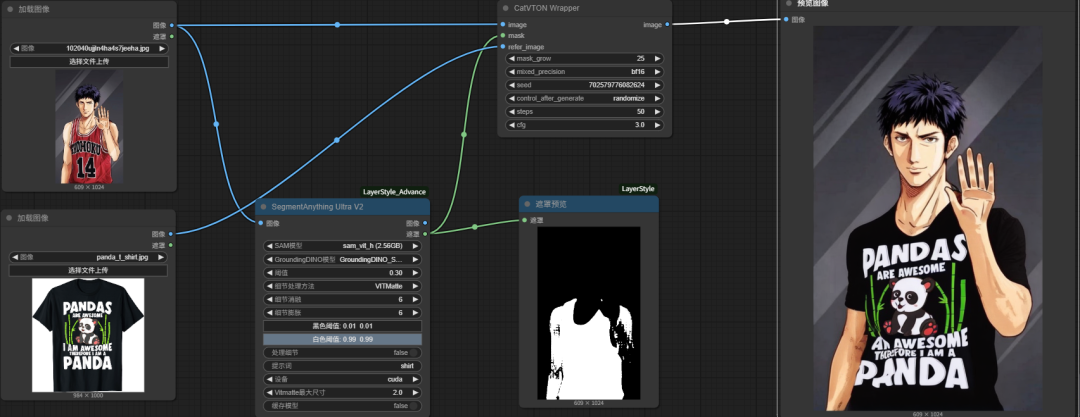Click the panda t-shirt thumbnail in 加载图像
The image size is (1080, 417).
point(87,336)
